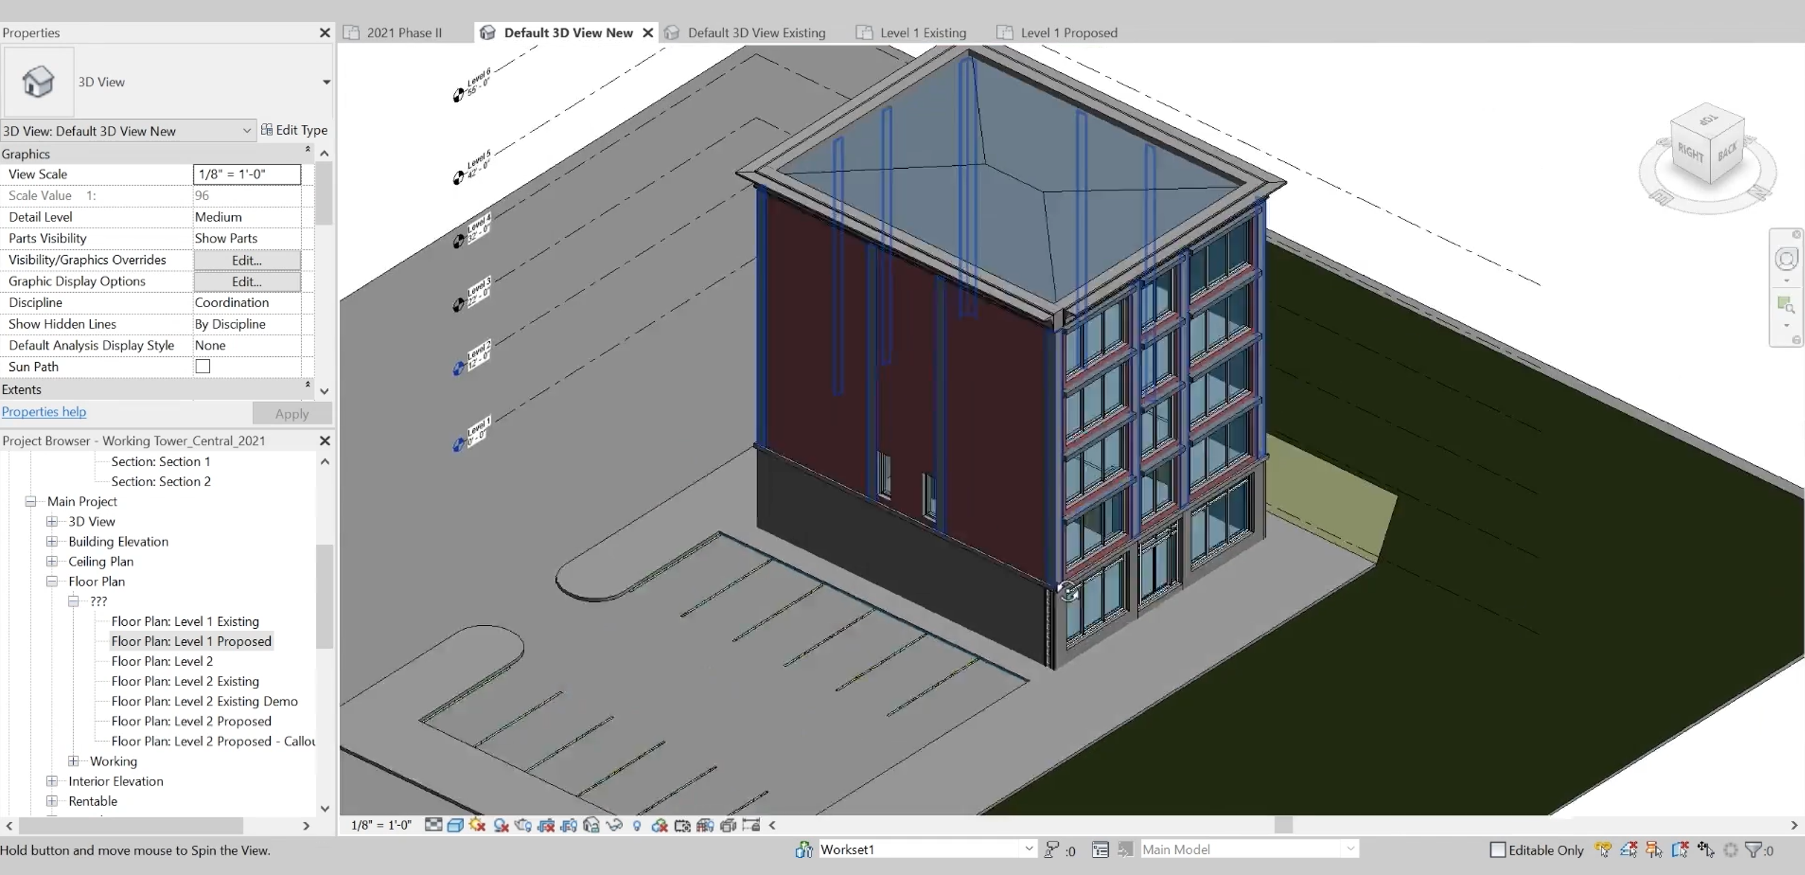Collapse the Floor Plan tree node
Image resolution: width=1805 pixels, height=875 pixels.
52,581
